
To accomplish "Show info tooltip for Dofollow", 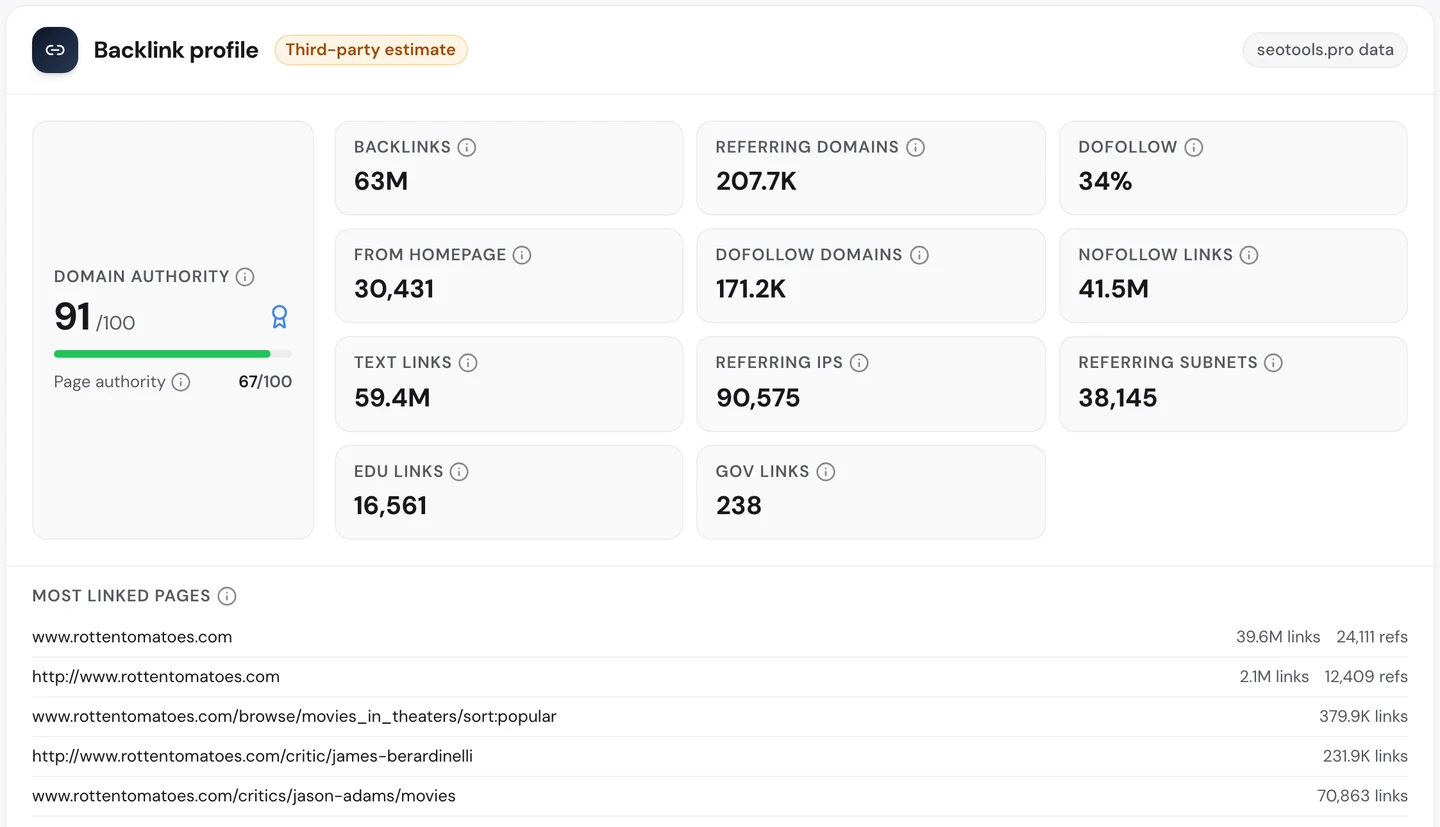I will click(x=1193, y=147).
